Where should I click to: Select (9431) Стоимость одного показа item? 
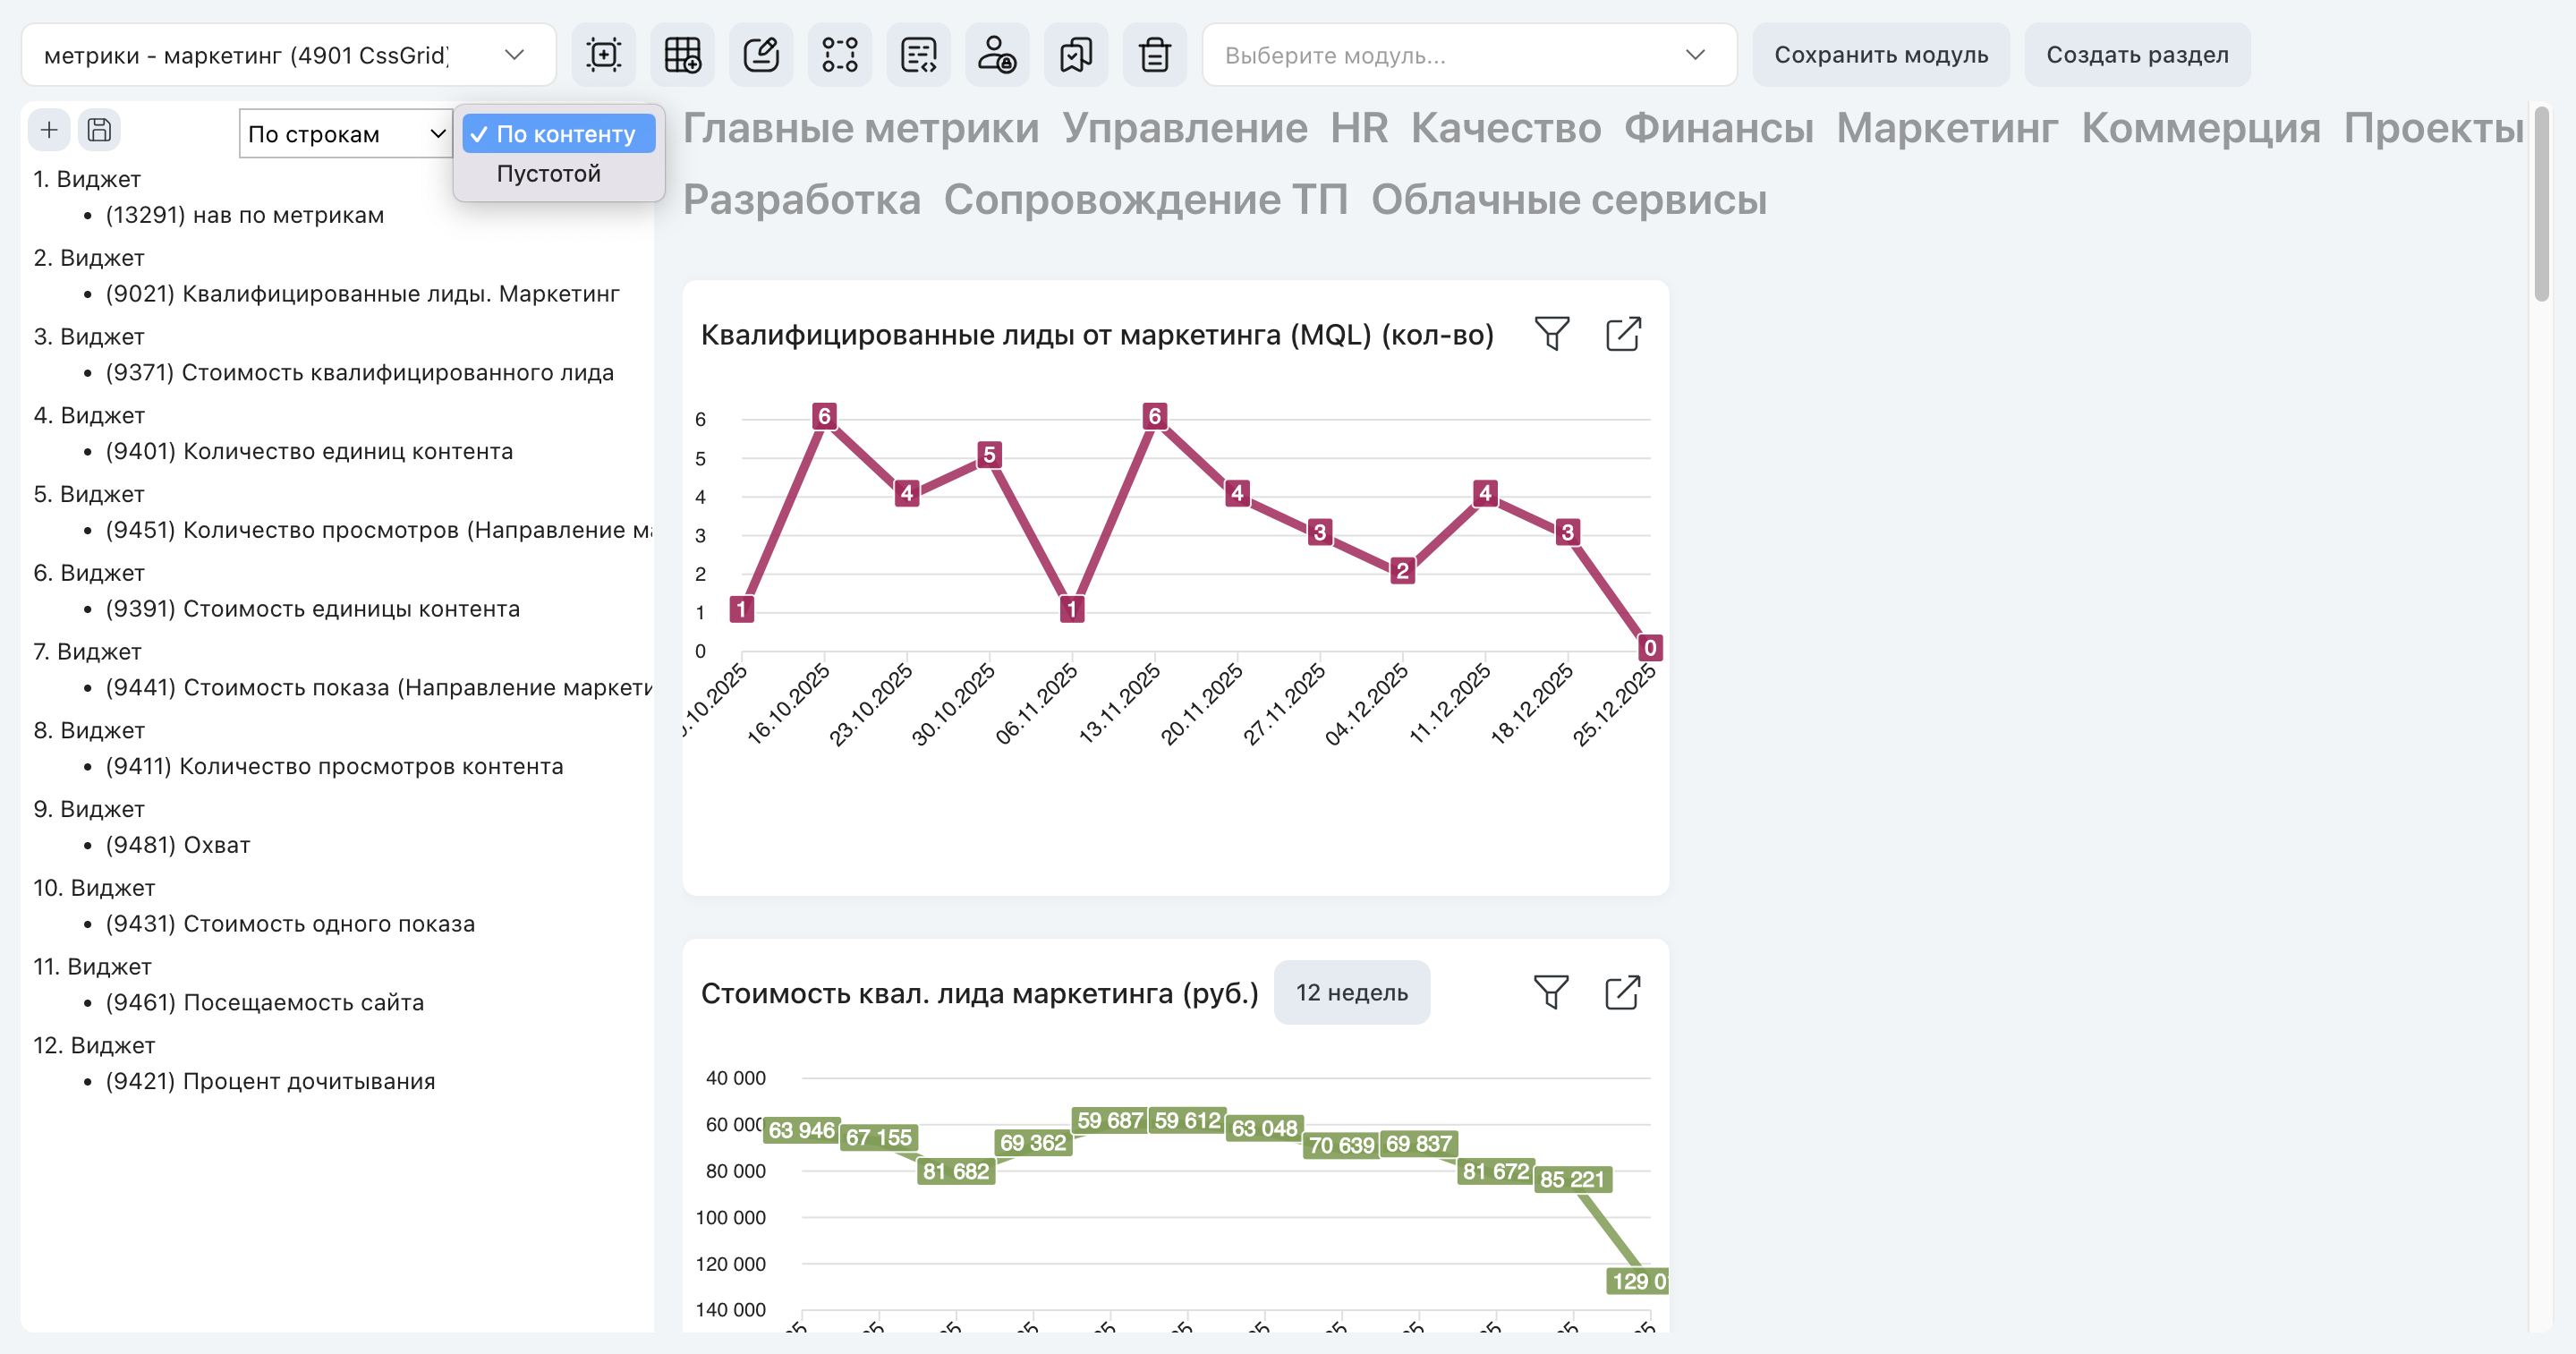pos(290,924)
